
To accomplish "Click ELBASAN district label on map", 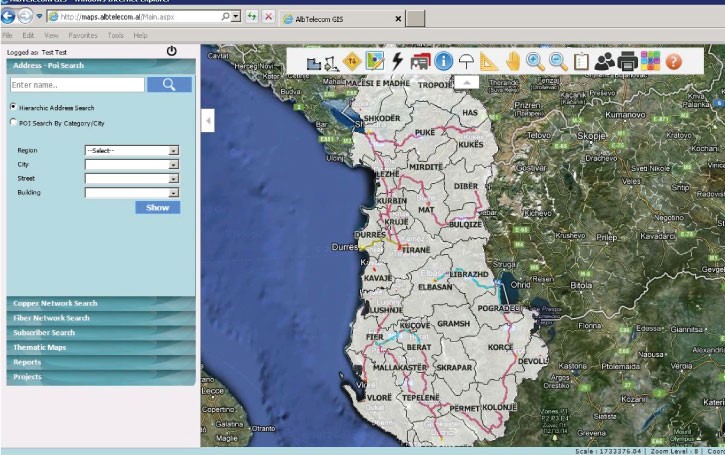I will click(x=435, y=287).
